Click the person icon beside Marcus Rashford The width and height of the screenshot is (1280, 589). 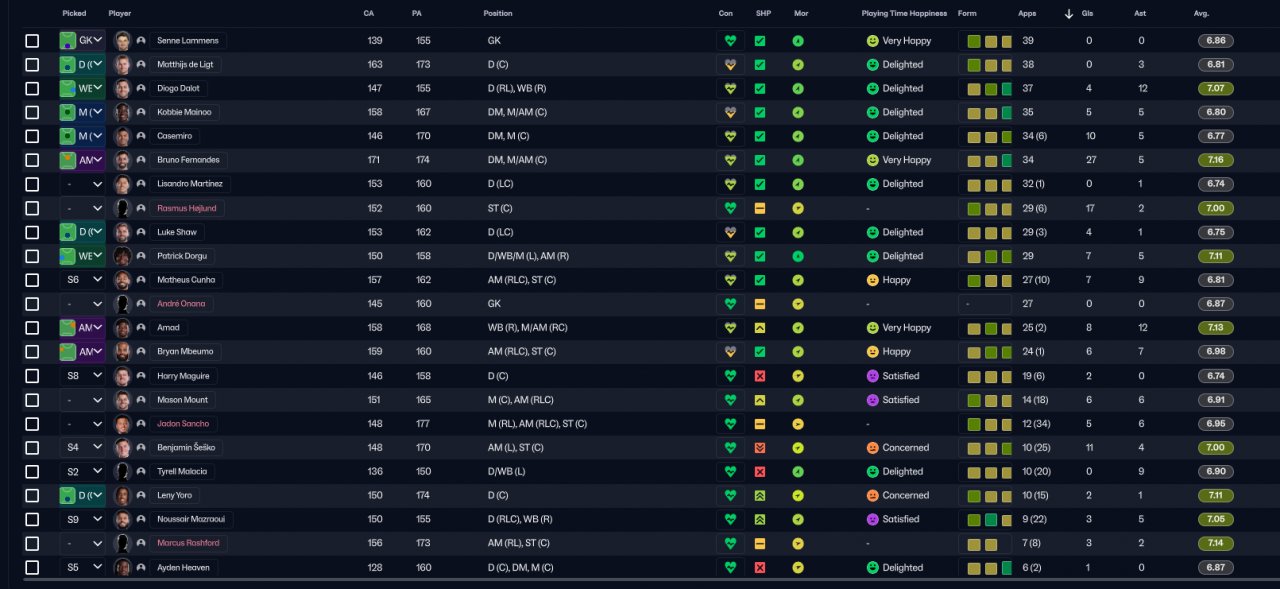tap(141, 545)
